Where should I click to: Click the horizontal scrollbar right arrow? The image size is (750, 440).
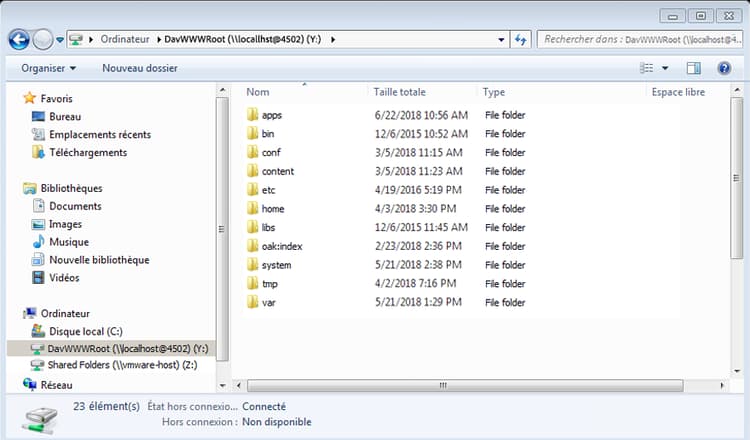click(x=722, y=385)
